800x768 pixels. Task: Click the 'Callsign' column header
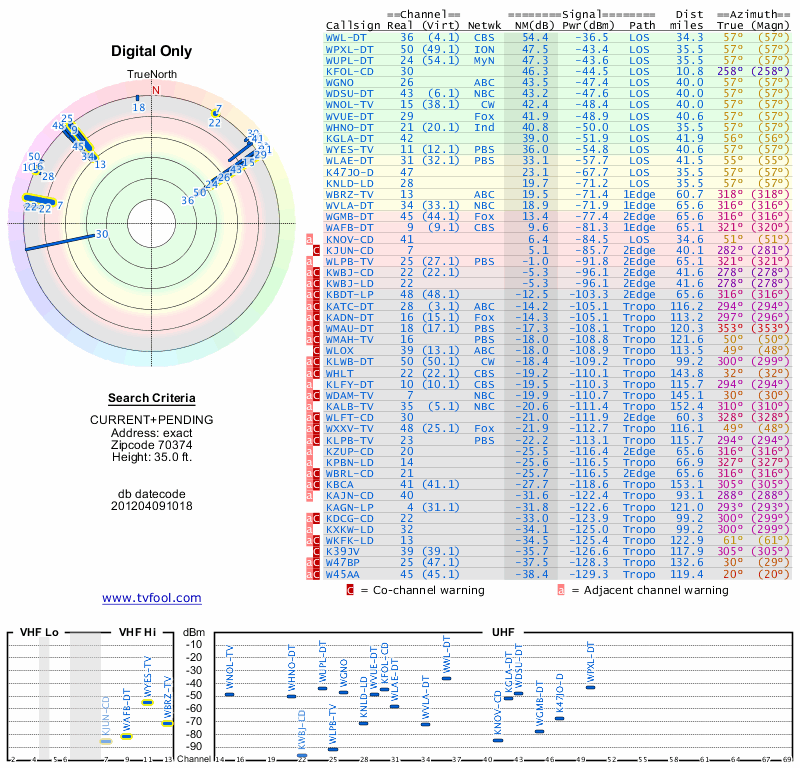[x=353, y=26]
